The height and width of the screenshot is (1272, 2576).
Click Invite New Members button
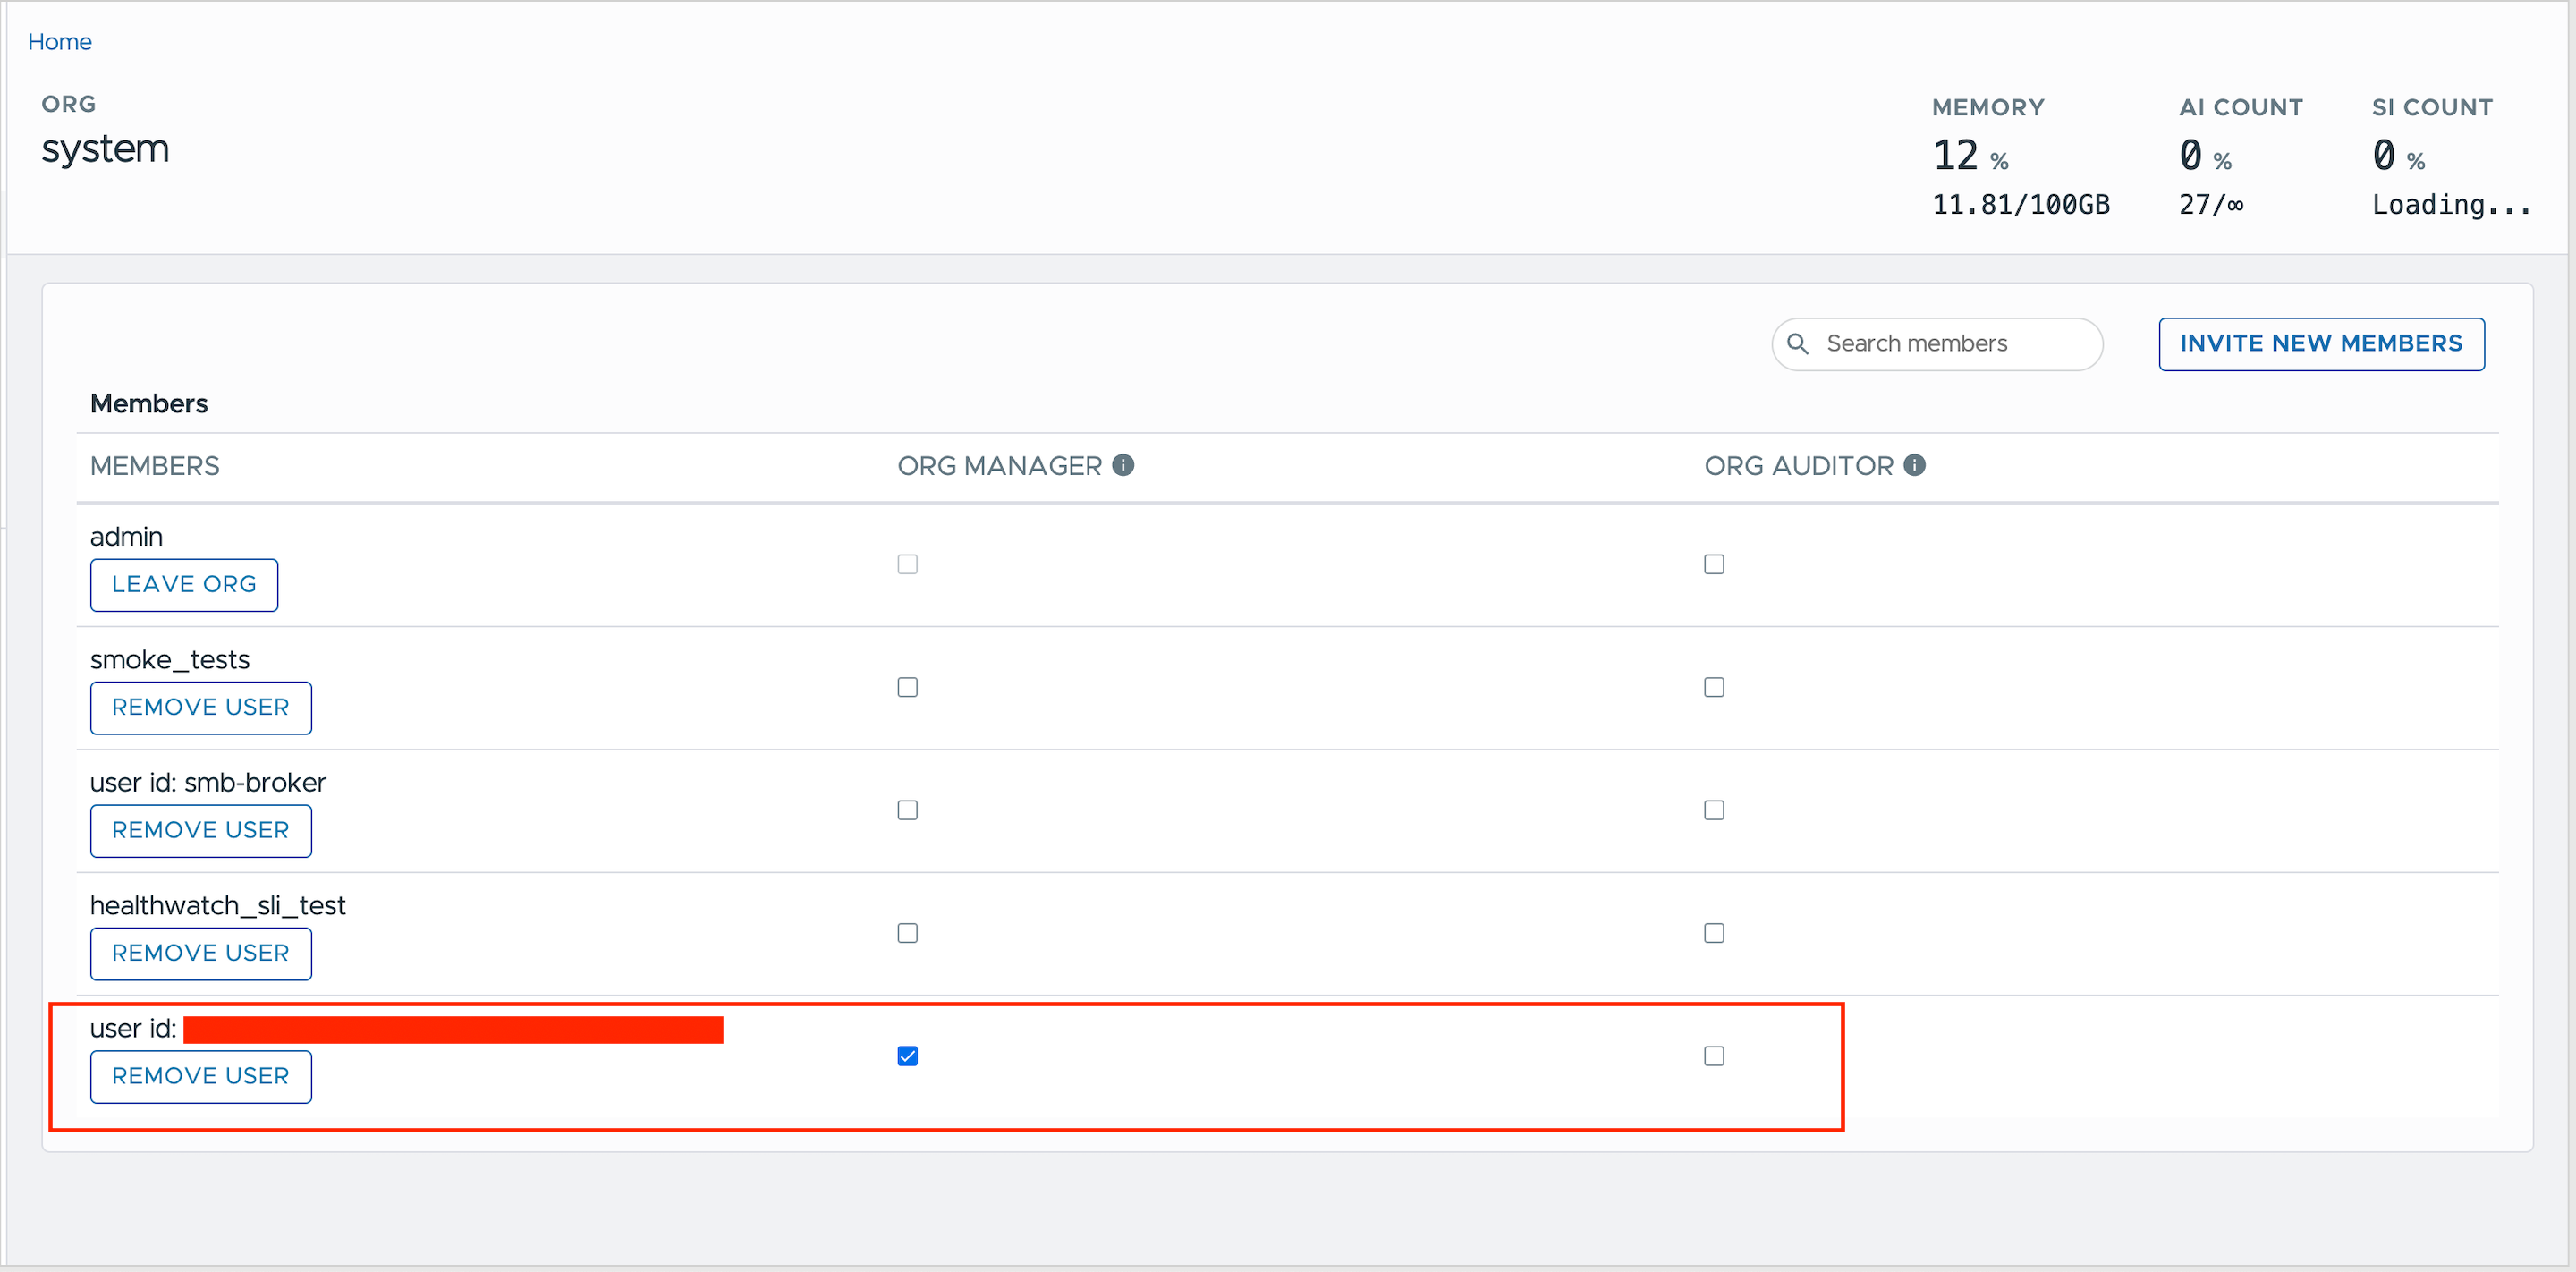click(2320, 344)
